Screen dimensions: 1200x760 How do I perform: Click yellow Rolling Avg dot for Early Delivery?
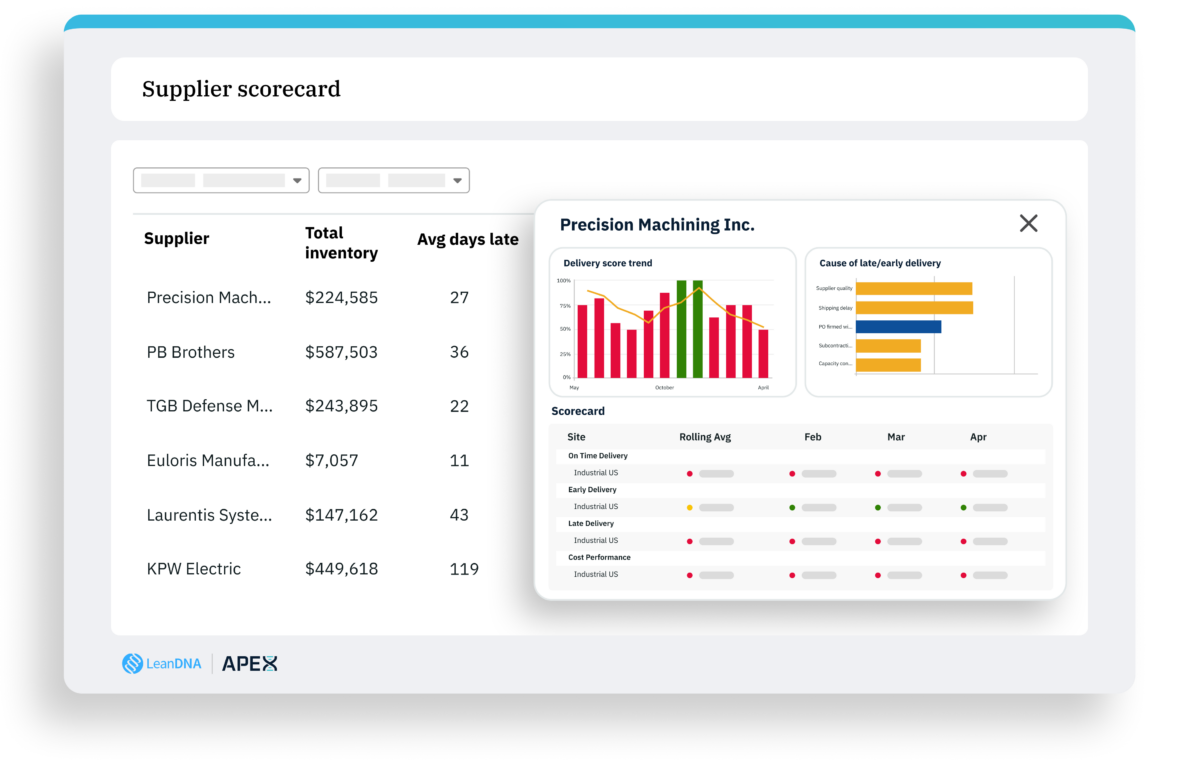[x=690, y=507]
